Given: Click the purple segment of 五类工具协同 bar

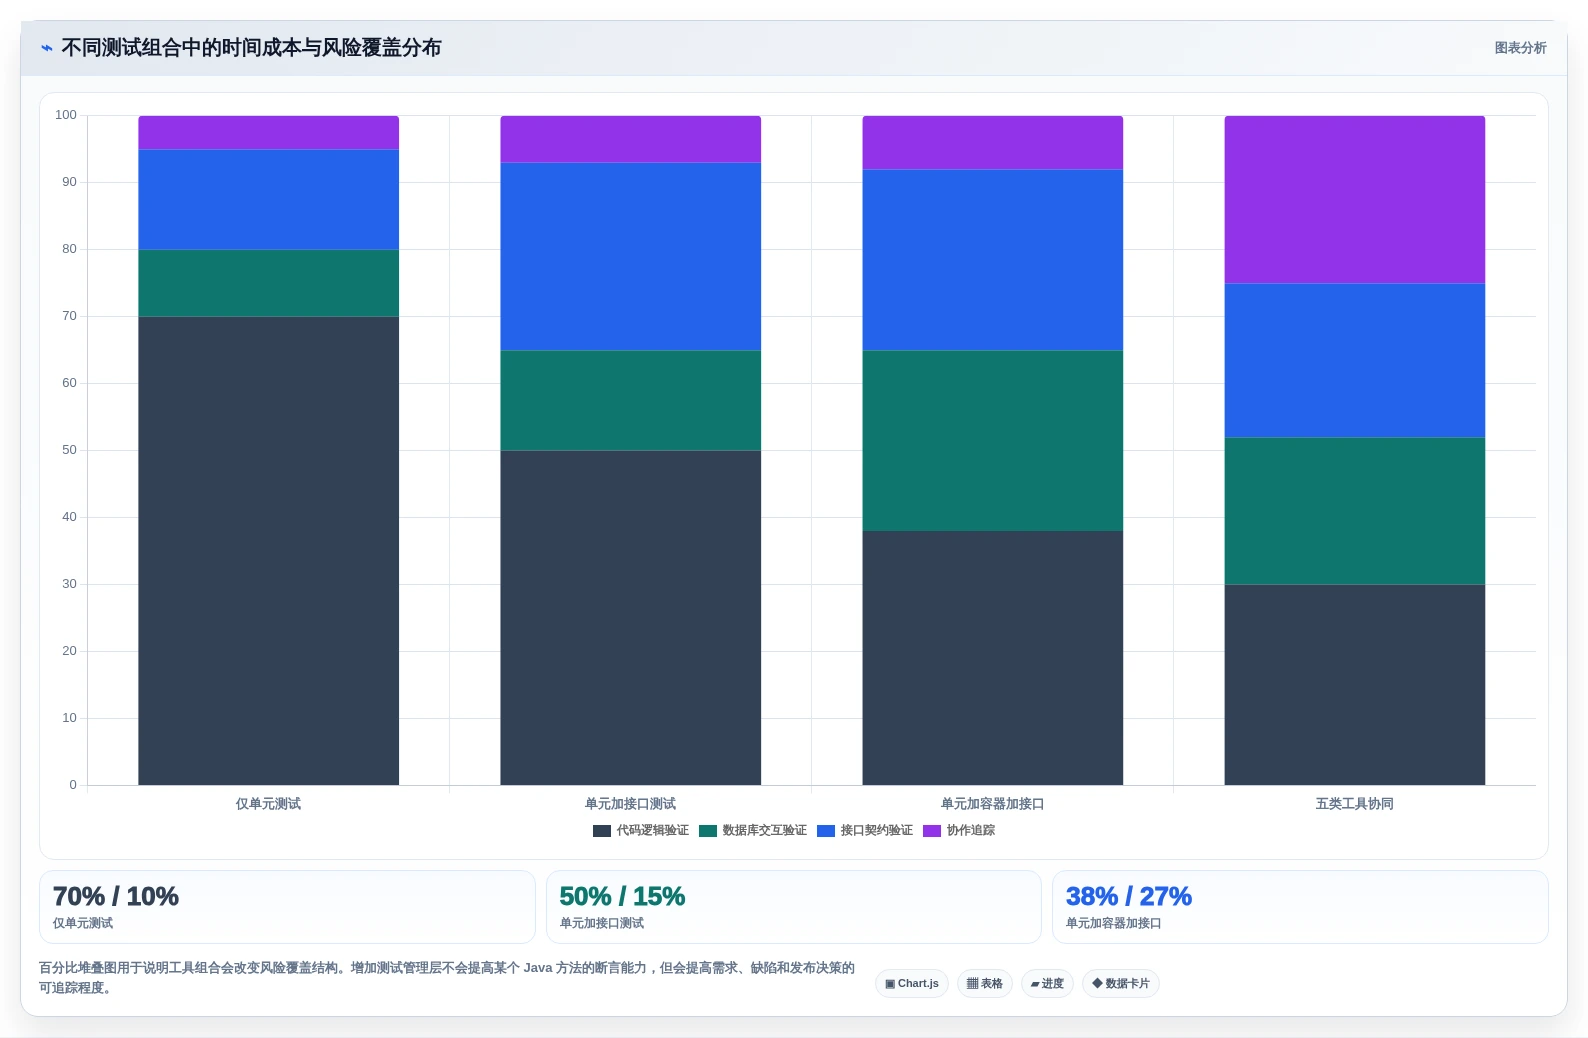Looking at the screenshot, I should (1355, 200).
